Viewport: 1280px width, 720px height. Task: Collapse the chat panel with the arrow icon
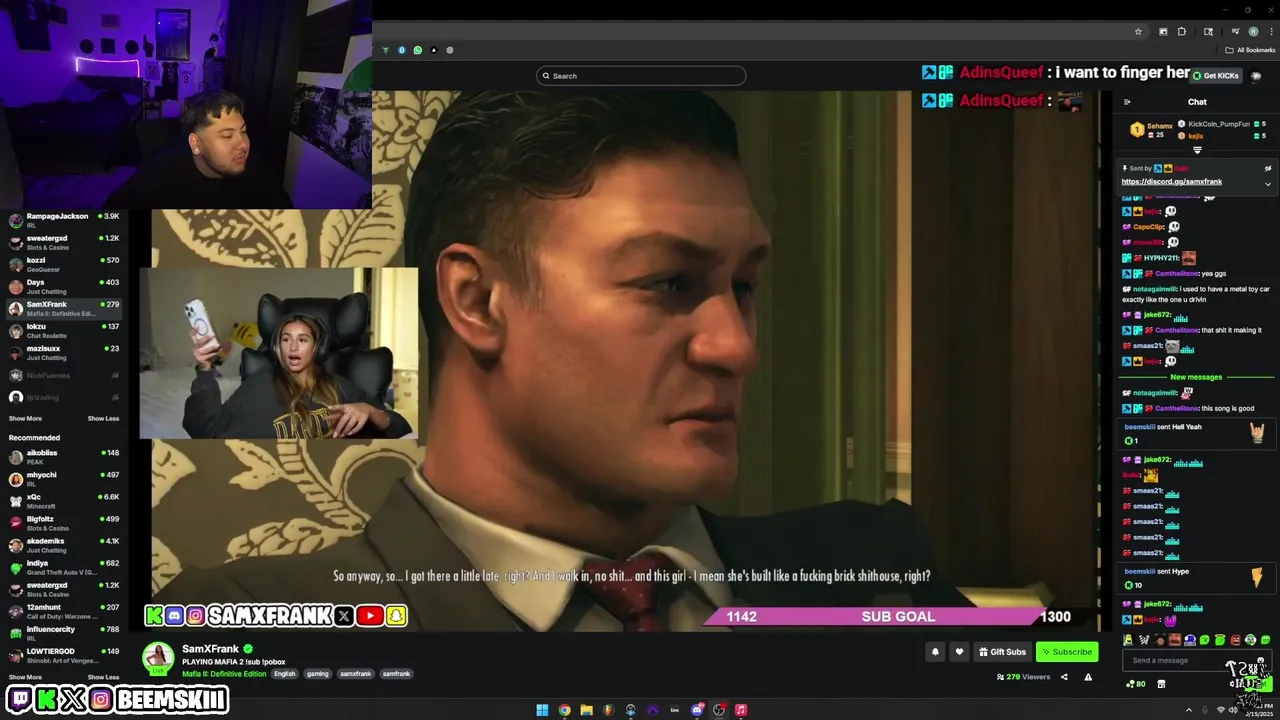tap(1127, 102)
